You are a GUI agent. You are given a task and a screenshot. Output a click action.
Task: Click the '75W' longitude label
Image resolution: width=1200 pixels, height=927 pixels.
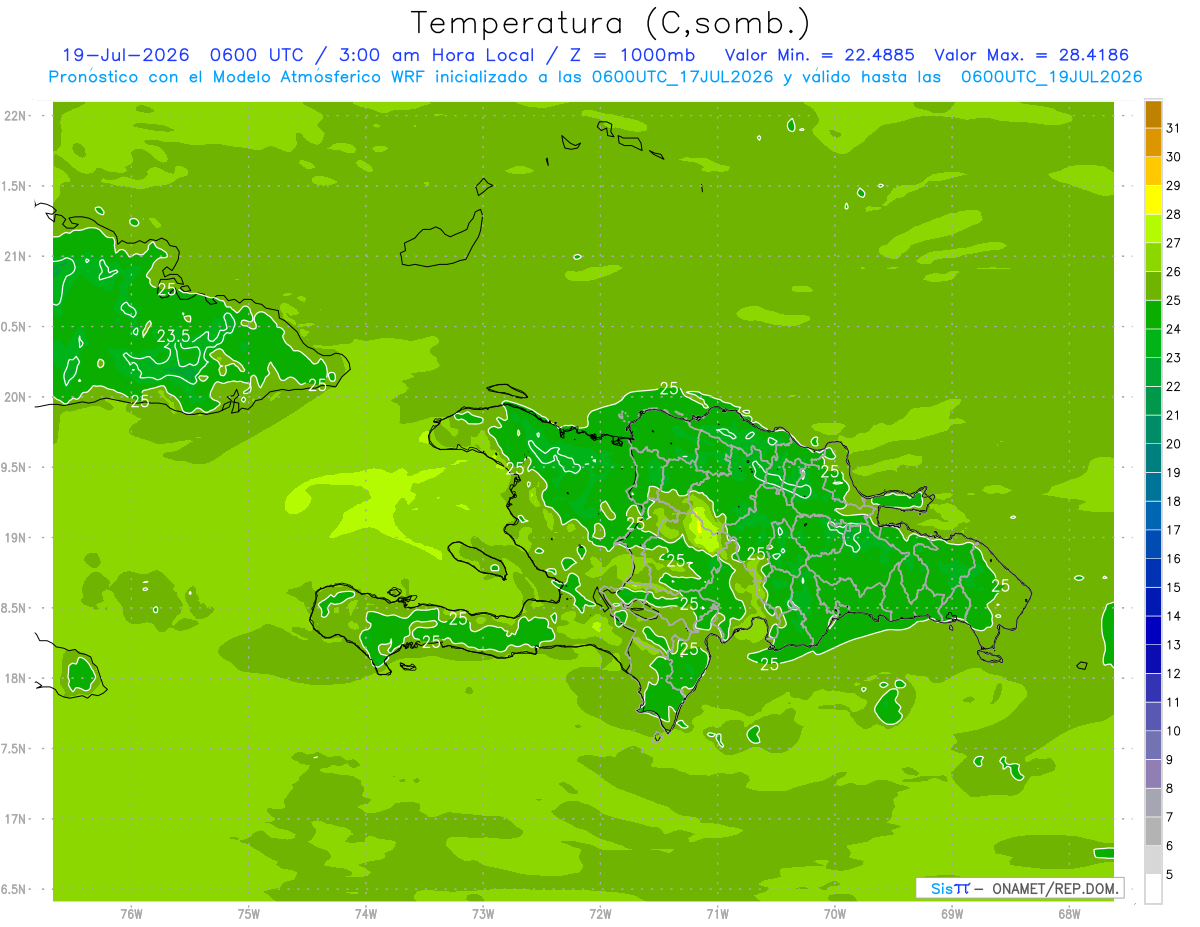(249, 913)
